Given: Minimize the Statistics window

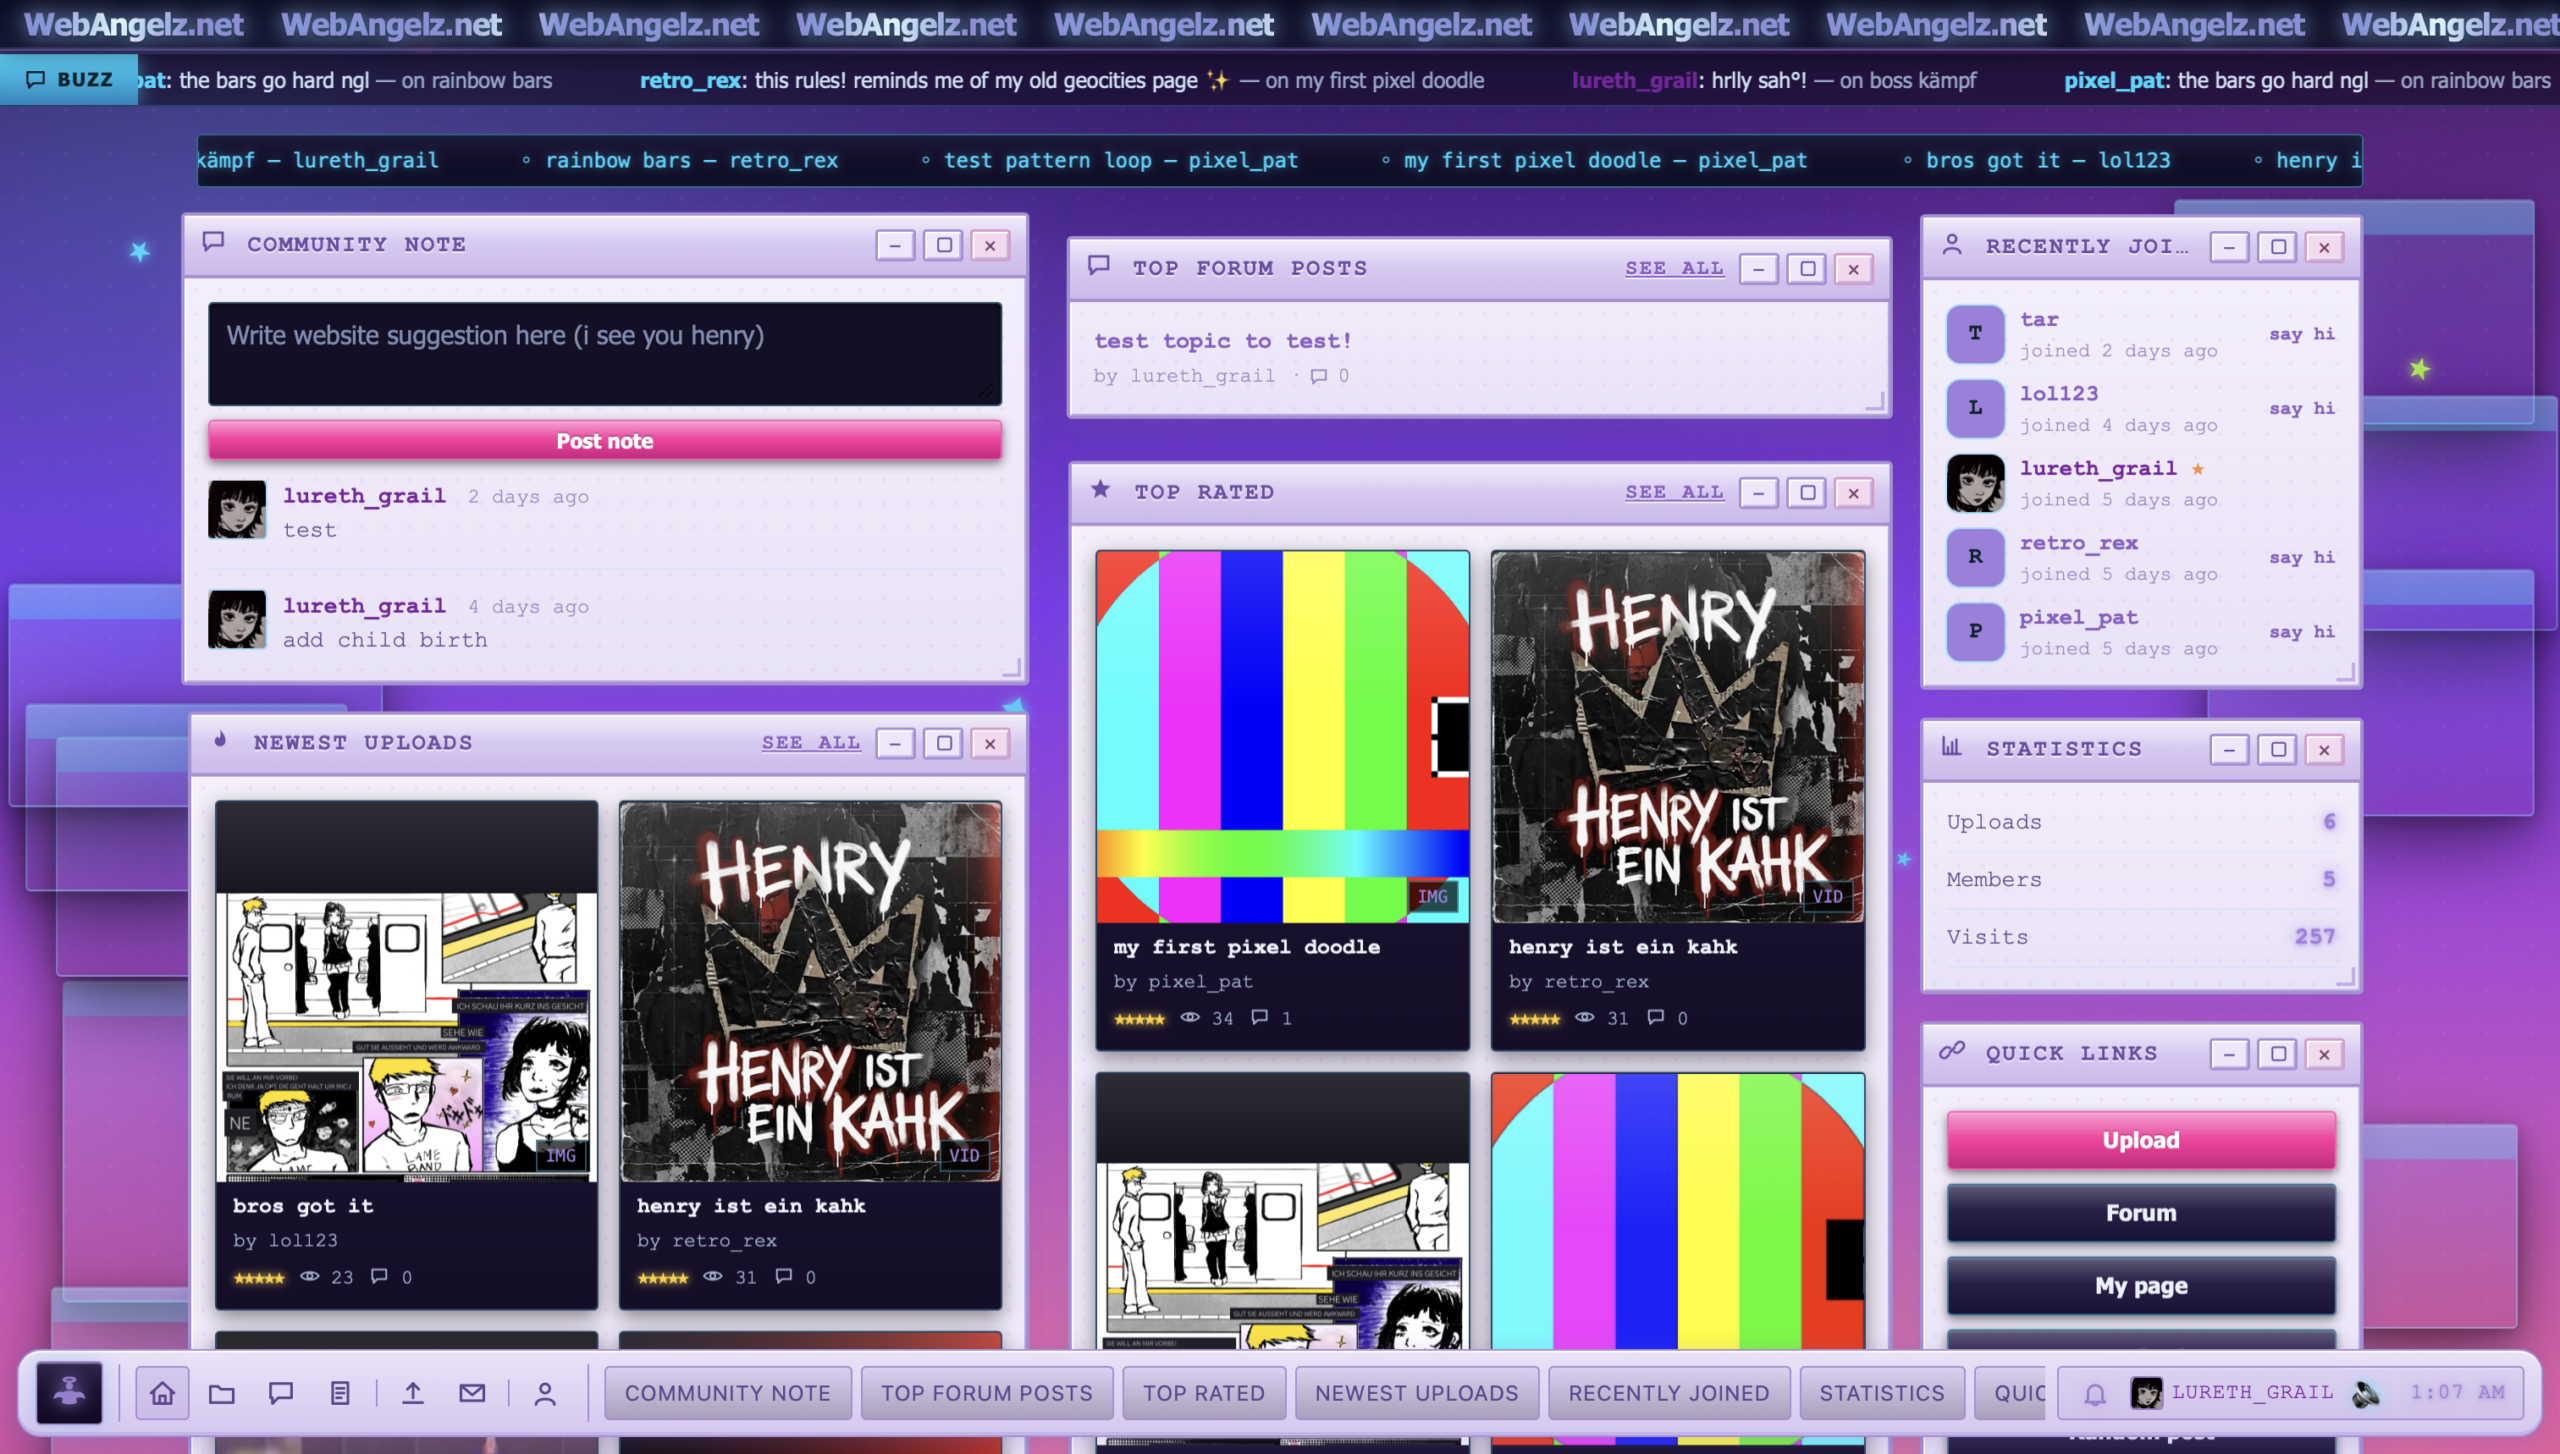Looking at the screenshot, I should pyautogui.click(x=2229, y=749).
